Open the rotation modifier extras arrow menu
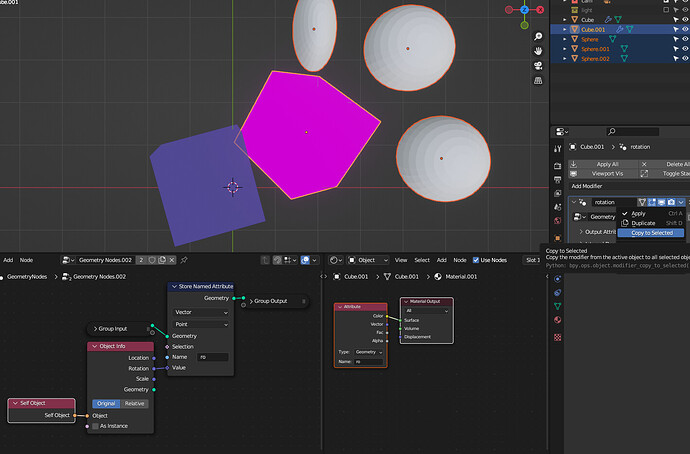Screen dimensions: 690x454 tap(681, 202)
